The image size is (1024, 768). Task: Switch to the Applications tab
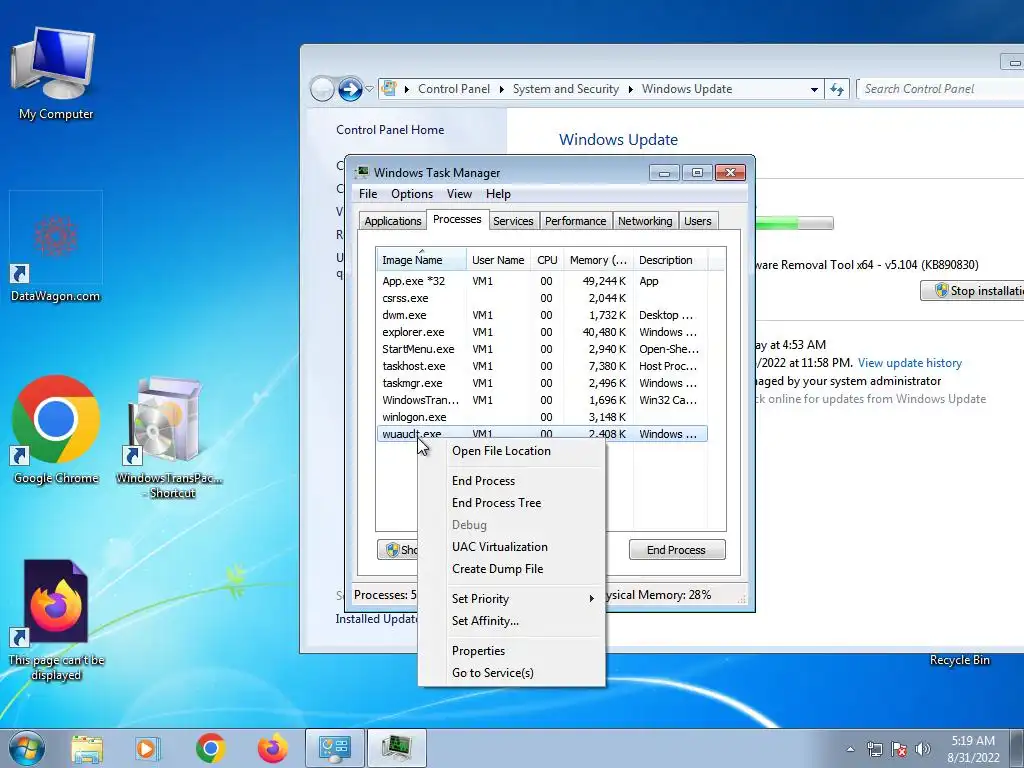coord(392,221)
